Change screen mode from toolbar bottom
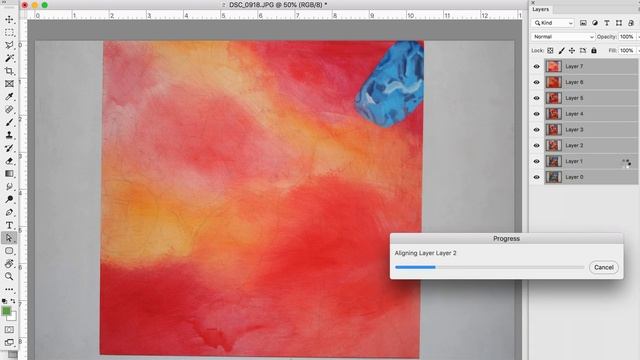 point(9,342)
